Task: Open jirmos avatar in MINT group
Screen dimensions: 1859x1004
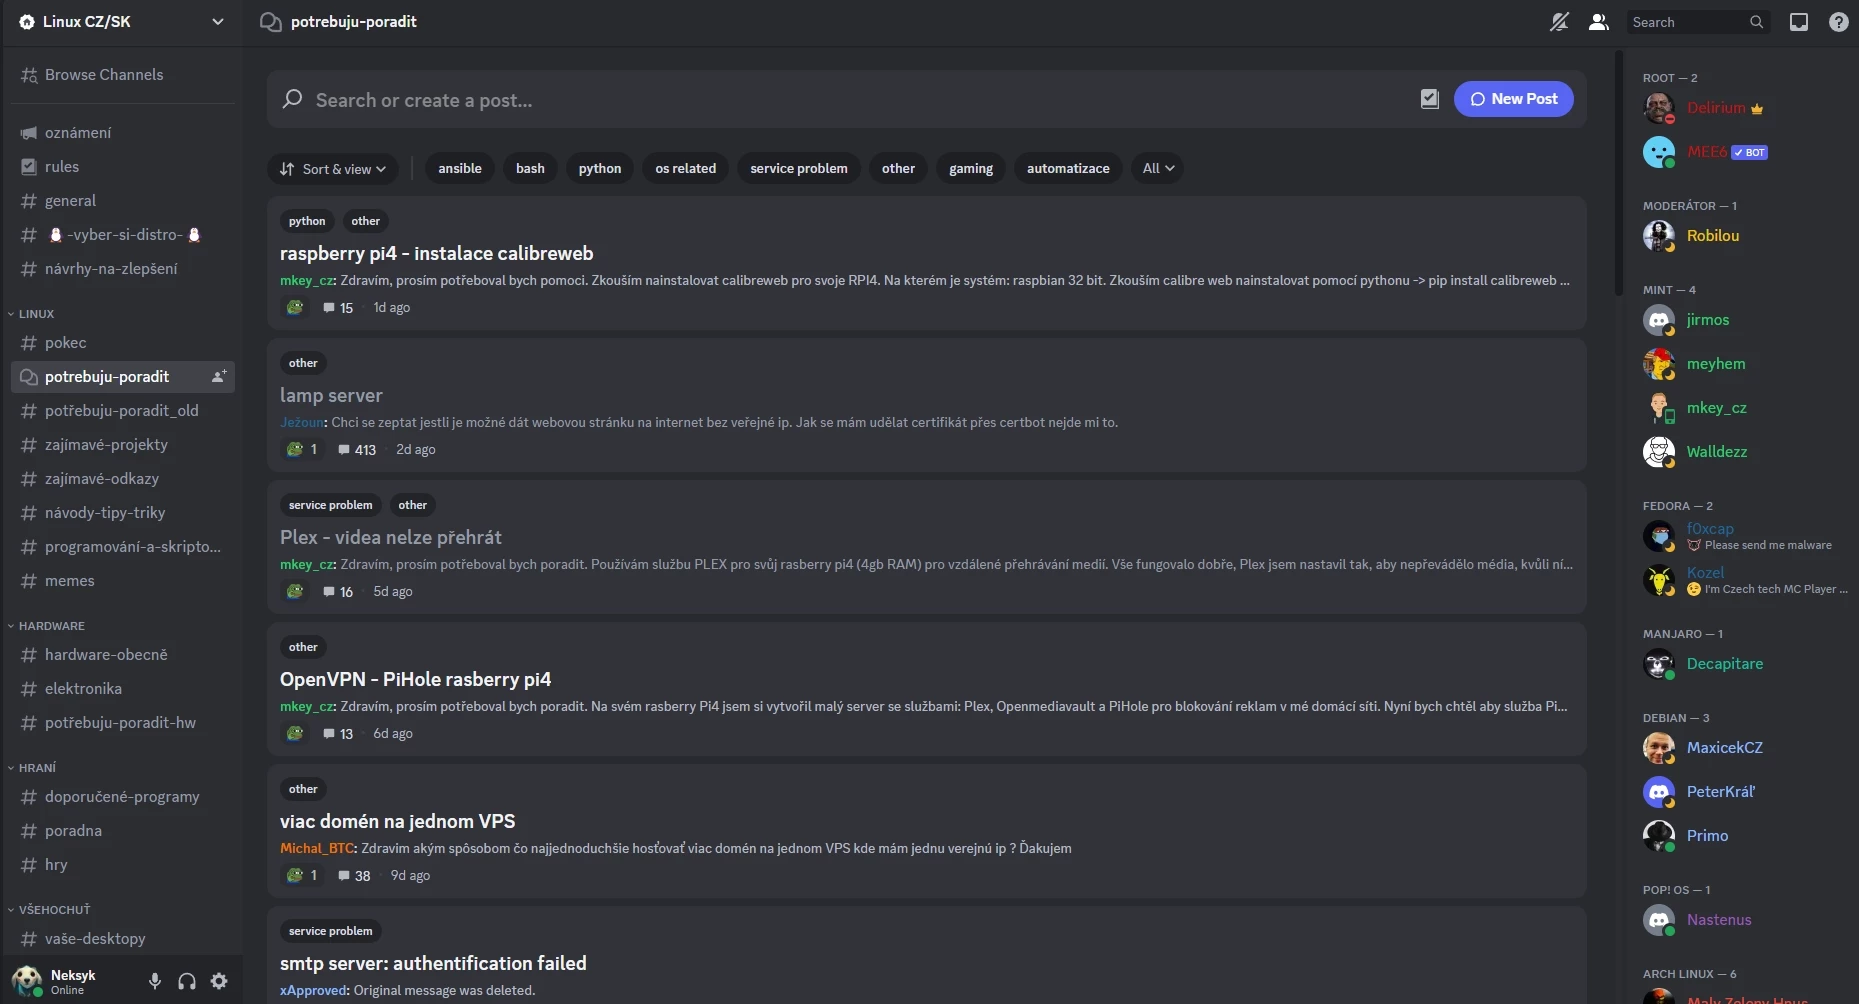Action: click(x=1659, y=320)
